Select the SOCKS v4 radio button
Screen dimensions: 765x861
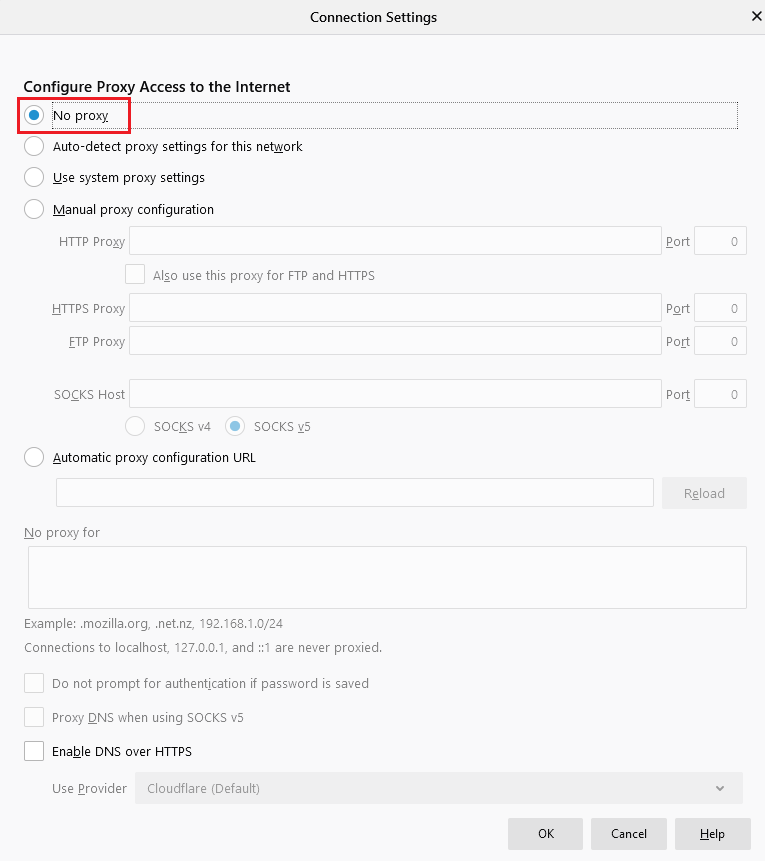pos(135,426)
